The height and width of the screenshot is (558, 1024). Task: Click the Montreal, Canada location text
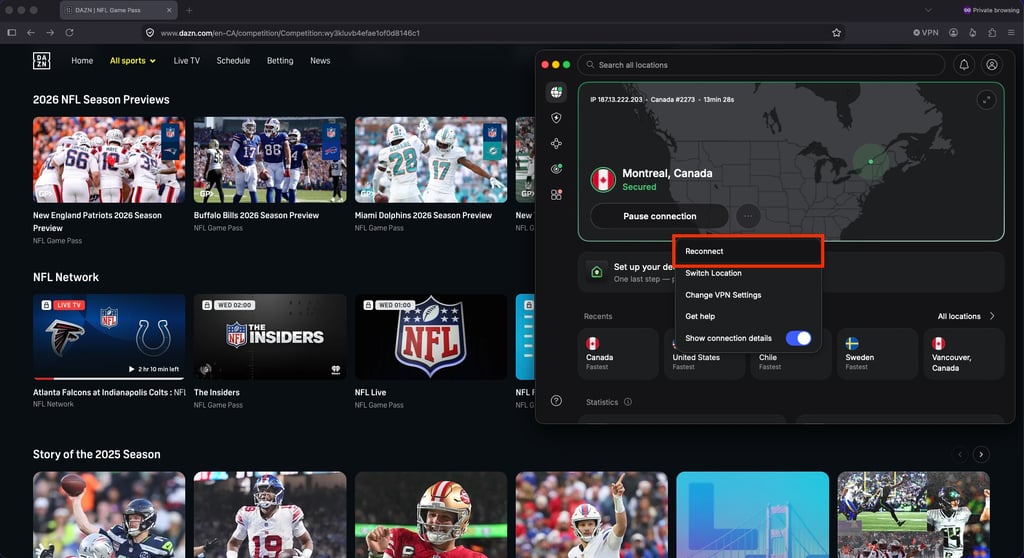(667, 173)
